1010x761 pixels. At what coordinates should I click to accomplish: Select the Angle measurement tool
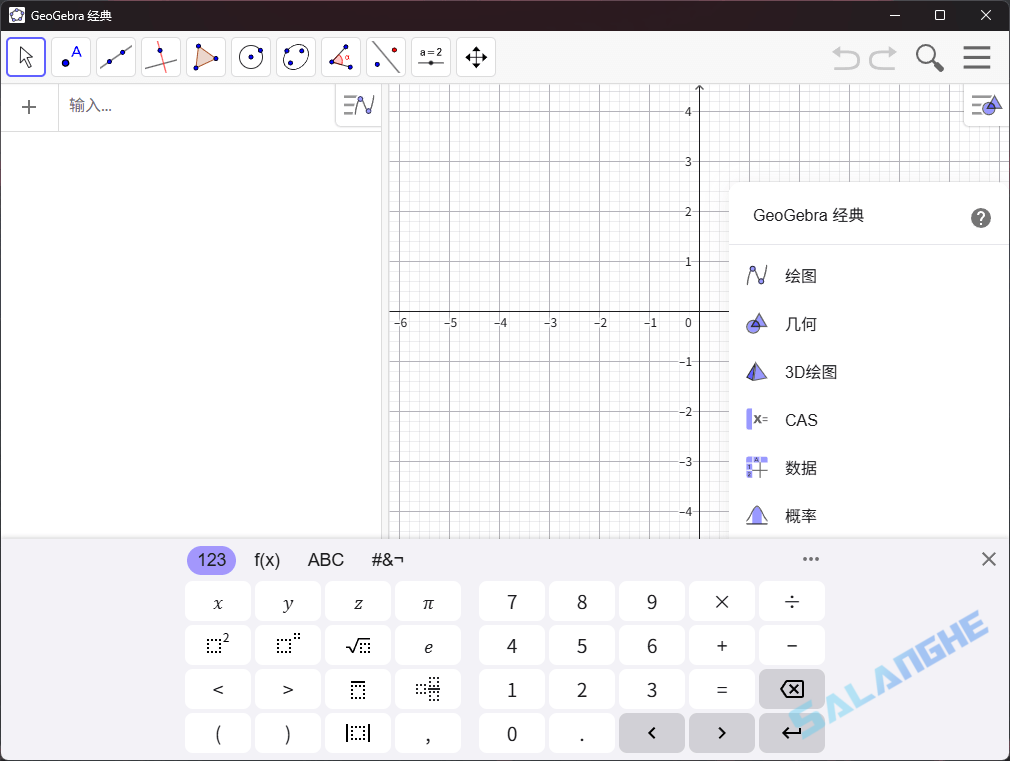click(x=341, y=57)
